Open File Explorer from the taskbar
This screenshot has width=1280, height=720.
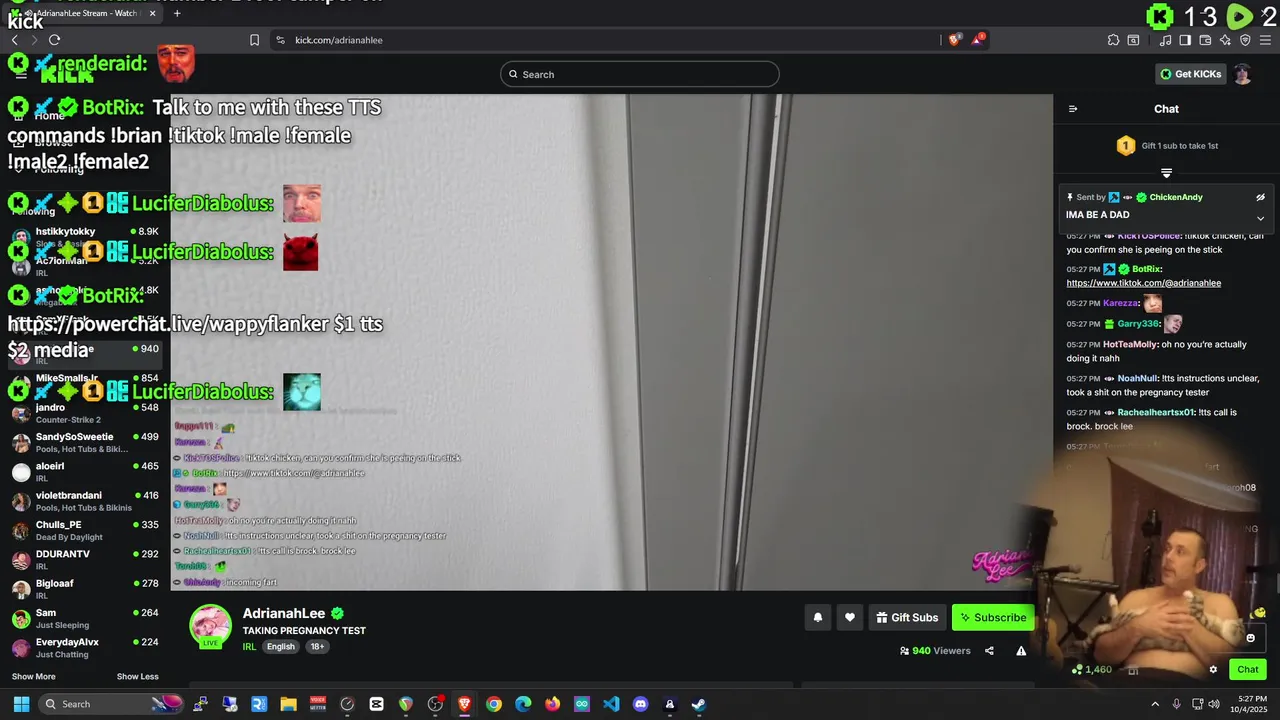tap(288, 704)
